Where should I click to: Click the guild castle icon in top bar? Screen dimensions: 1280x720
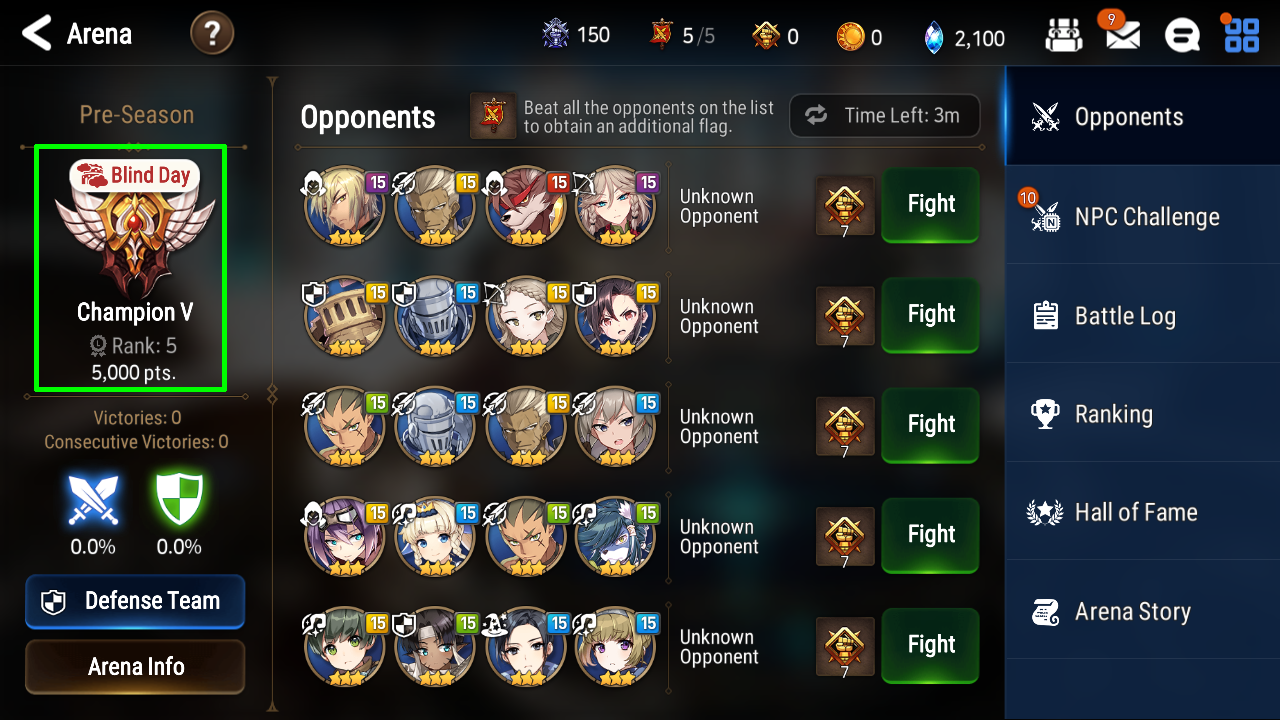pyautogui.click(x=1063, y=36)
